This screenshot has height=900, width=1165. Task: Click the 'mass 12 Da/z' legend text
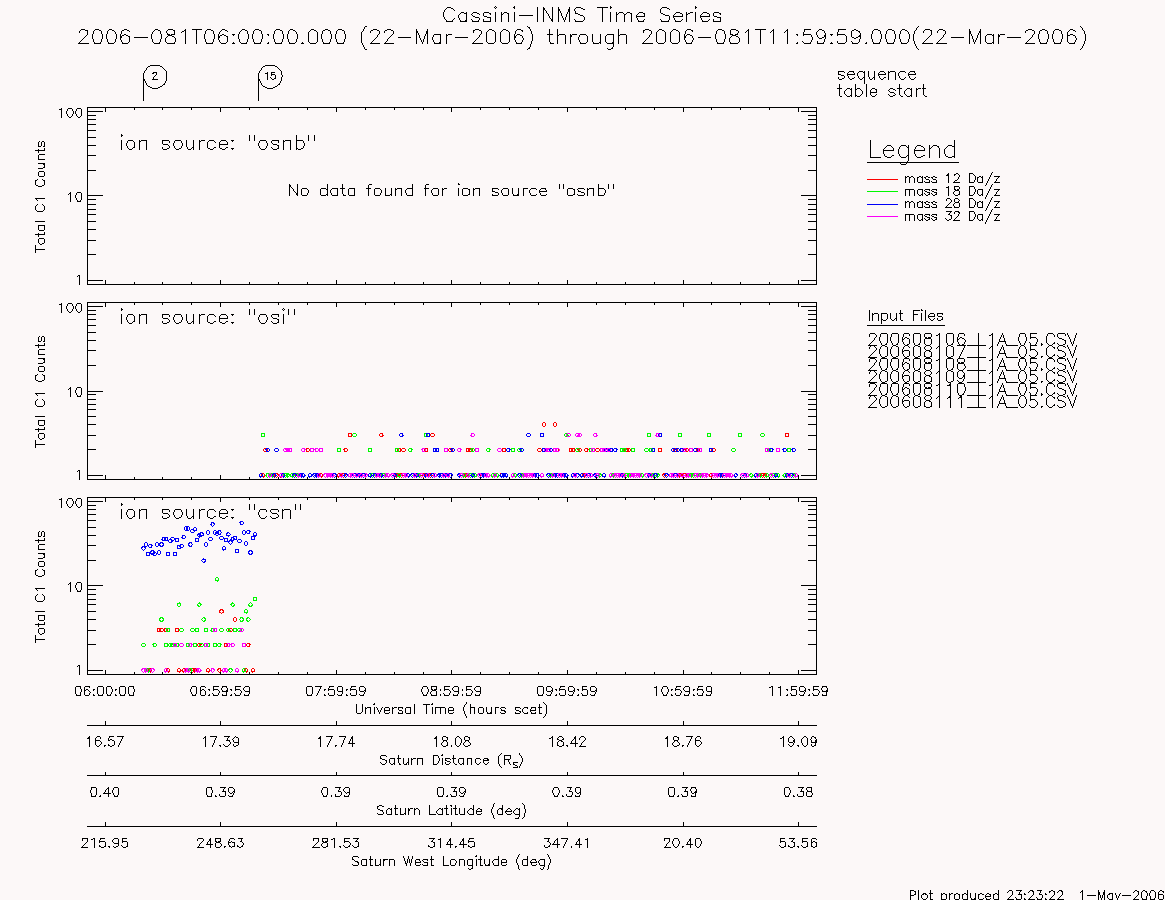click(952, 179)
